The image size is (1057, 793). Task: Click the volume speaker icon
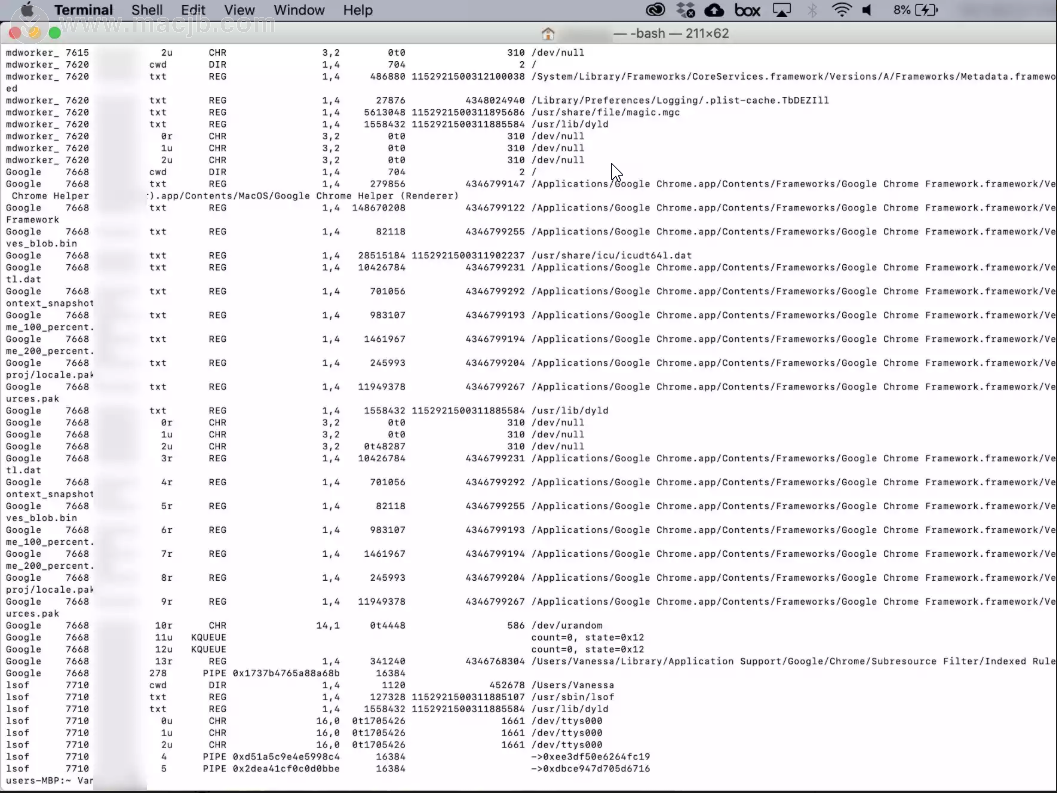pos(868,10)
